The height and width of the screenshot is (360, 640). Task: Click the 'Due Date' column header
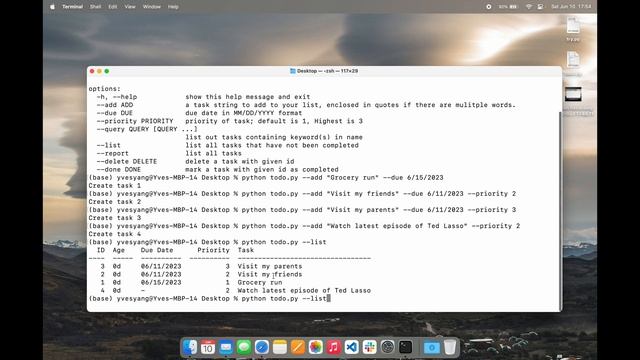[x=157, y=250]
